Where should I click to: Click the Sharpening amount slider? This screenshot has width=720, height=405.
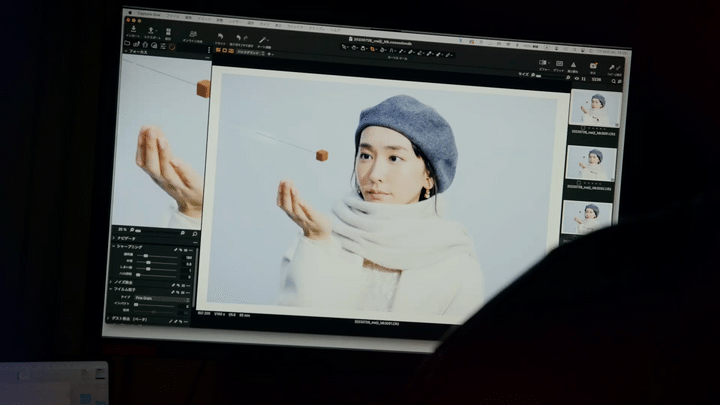[x=148, y=255]
